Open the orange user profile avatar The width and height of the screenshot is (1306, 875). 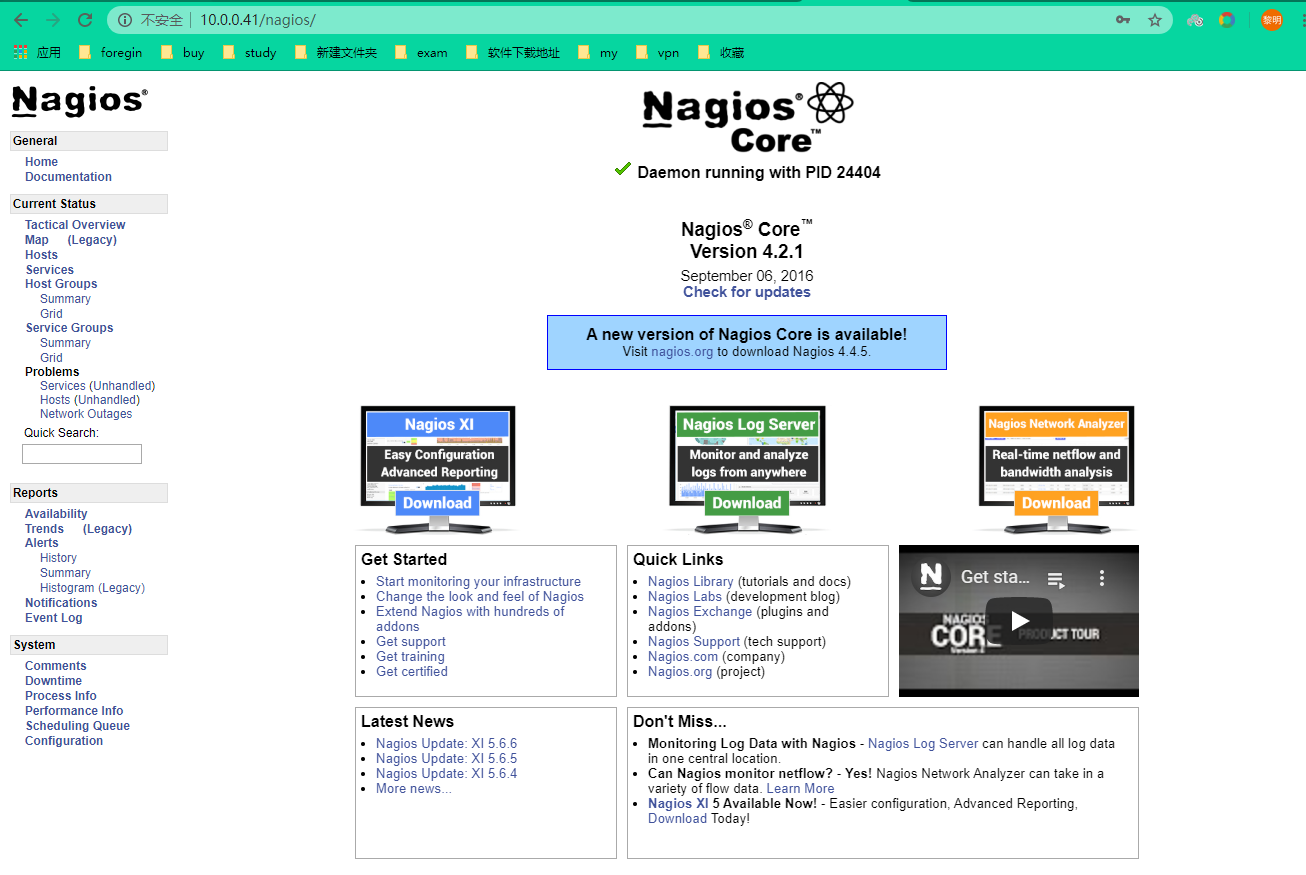click(x=1271, y=20)
